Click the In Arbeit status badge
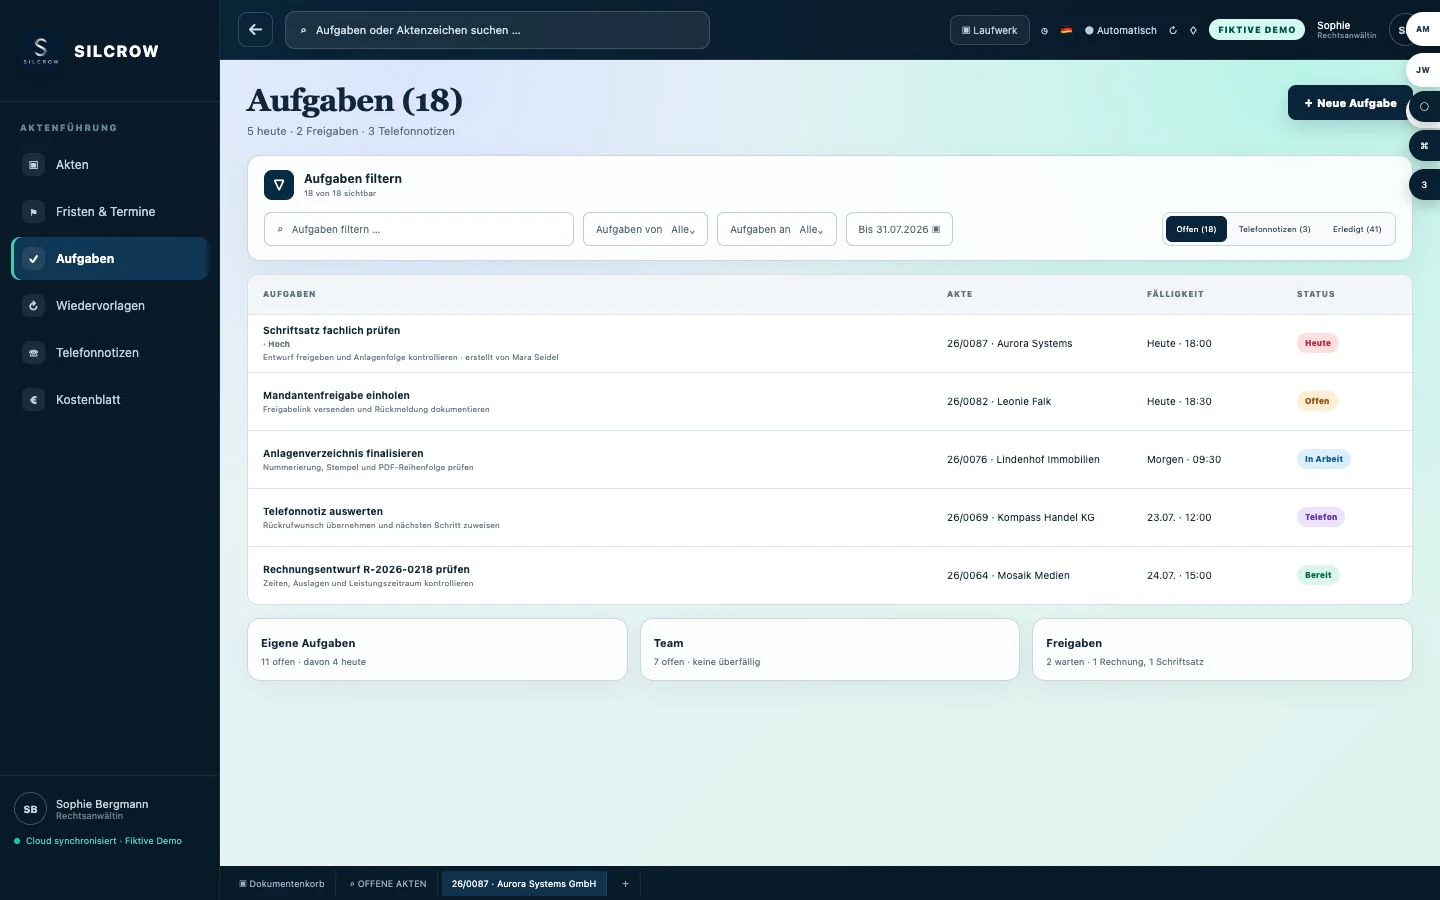 (x=1324, y=459)
